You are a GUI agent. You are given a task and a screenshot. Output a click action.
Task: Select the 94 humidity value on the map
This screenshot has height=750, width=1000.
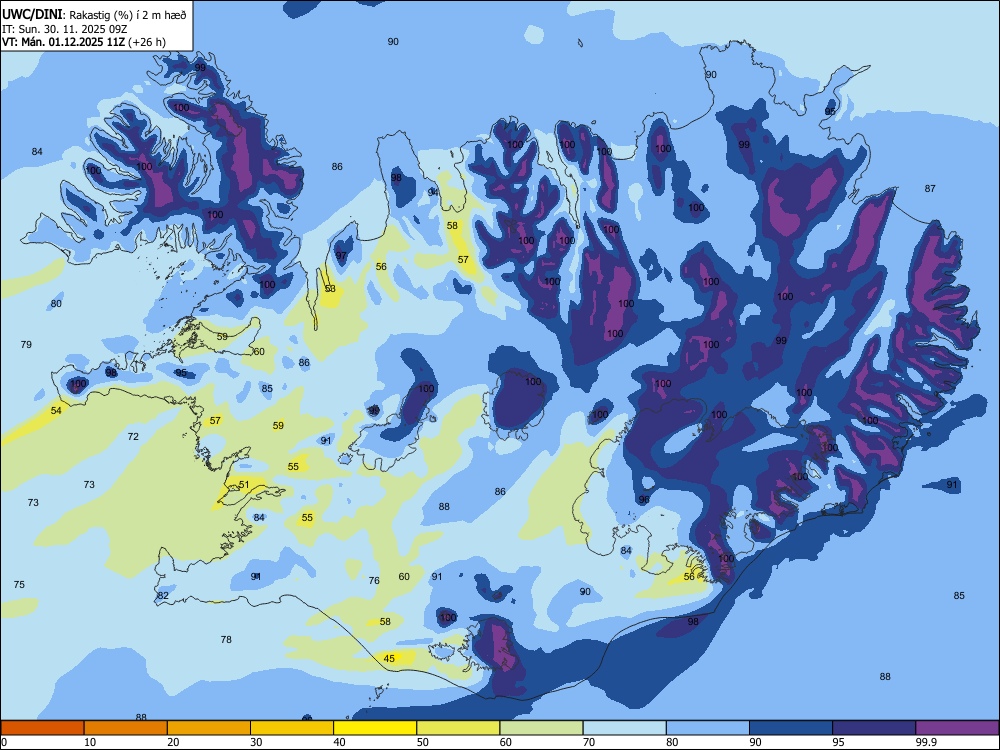pos(433,192)
